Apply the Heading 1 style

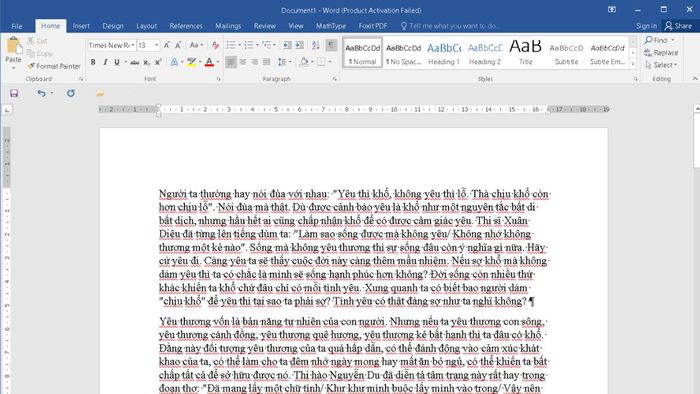444,53
